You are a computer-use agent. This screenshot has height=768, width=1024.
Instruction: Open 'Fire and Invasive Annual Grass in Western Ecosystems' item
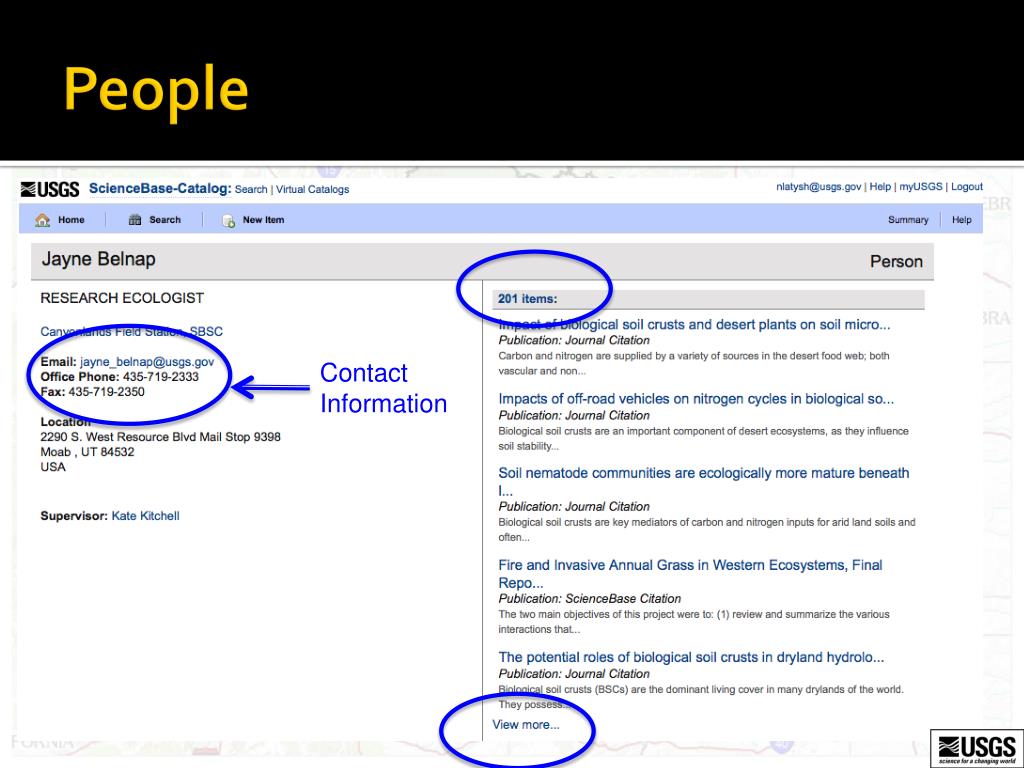(690, 573)
